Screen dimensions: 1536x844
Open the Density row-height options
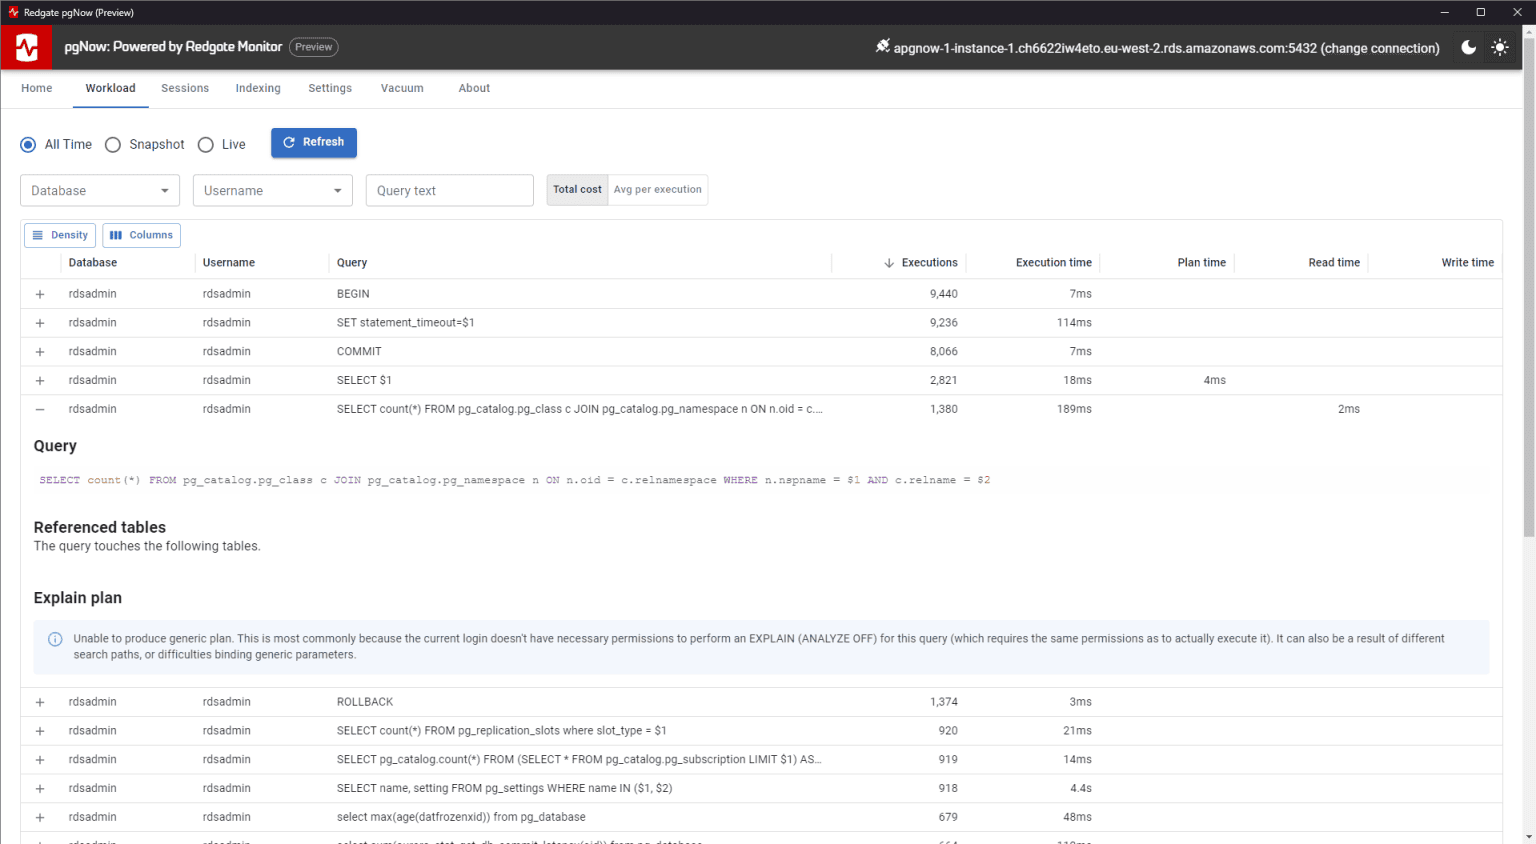pyautogui.click(x=59, y=235)
